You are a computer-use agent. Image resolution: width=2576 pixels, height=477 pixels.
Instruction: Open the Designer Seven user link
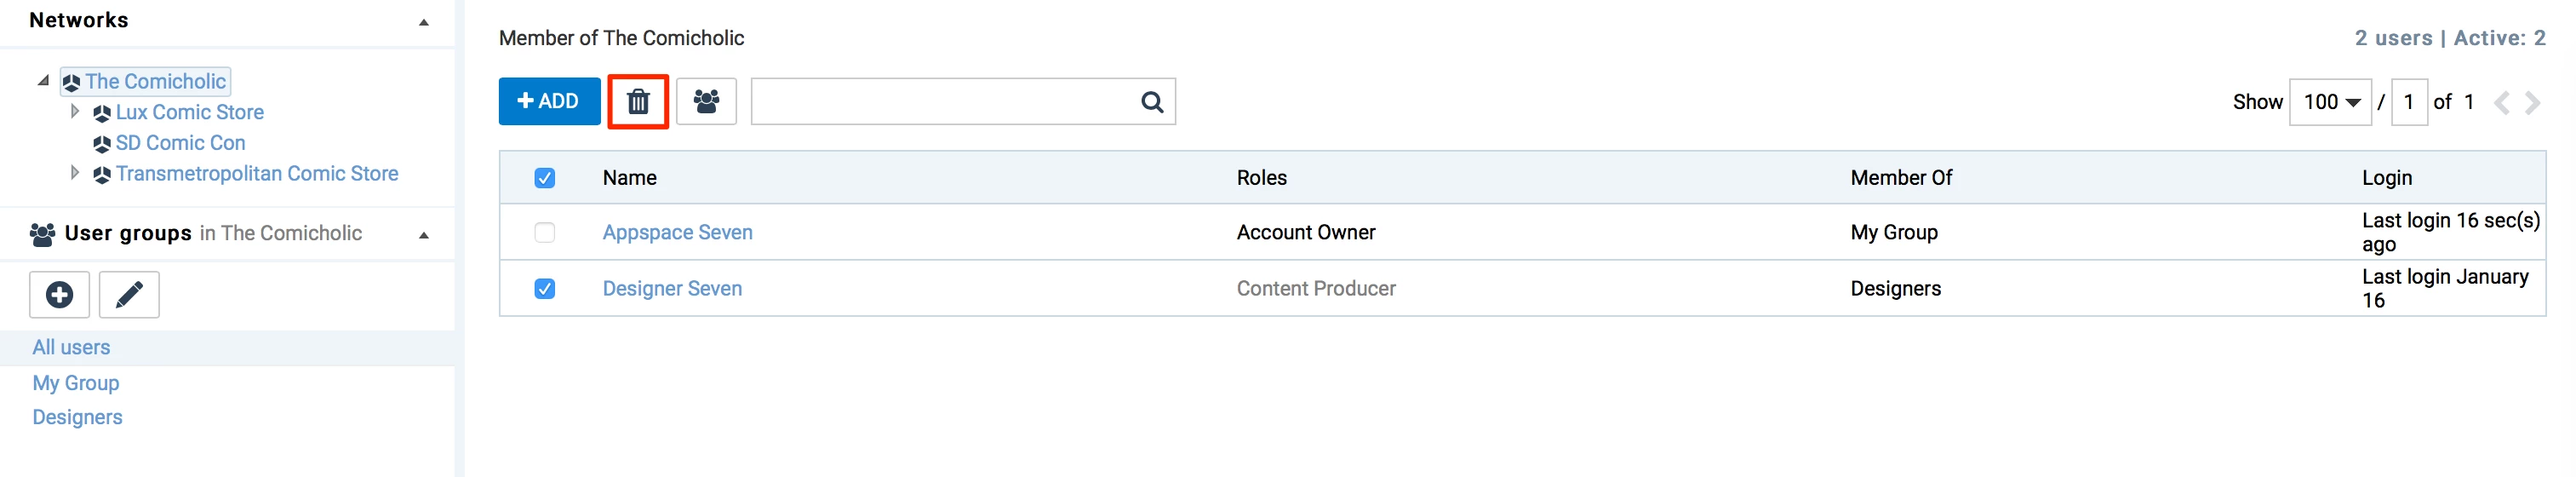pyautogui.click(x=672, y=289)
